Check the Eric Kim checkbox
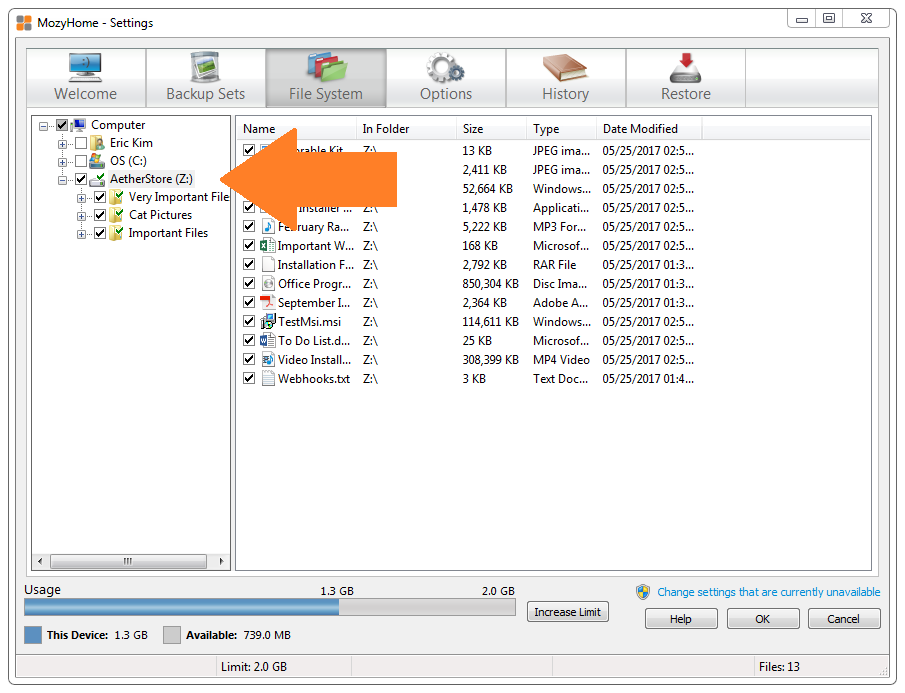 81,143
